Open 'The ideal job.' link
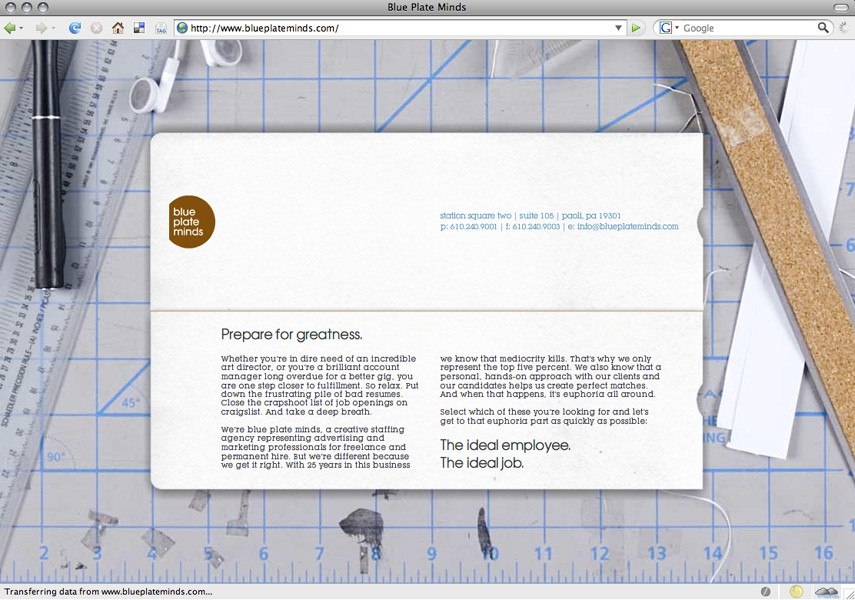This screenshot has height=600, width=855. tap(481, 463)
